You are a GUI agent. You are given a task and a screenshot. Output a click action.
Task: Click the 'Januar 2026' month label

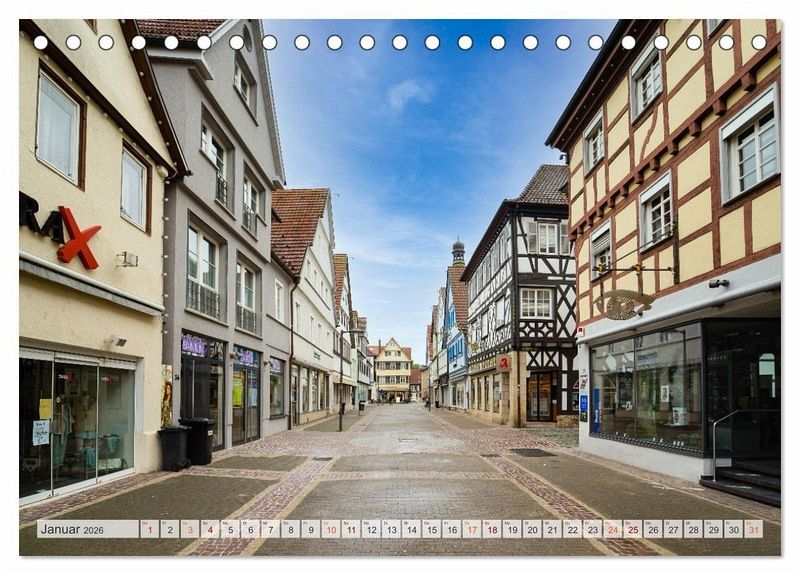pyautogui.click(x=72, y=530)
